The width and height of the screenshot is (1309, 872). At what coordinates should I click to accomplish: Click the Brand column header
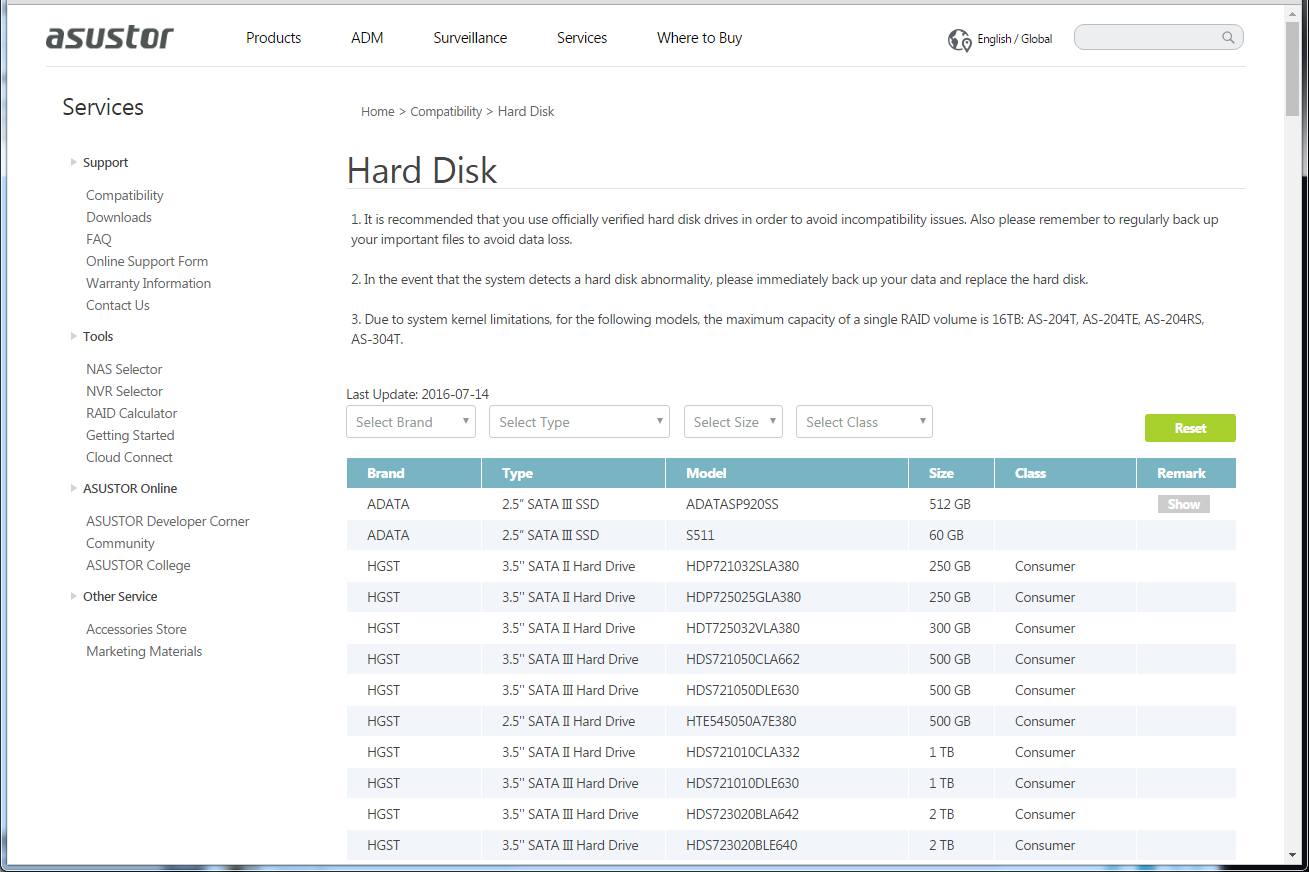coord(414,473)
